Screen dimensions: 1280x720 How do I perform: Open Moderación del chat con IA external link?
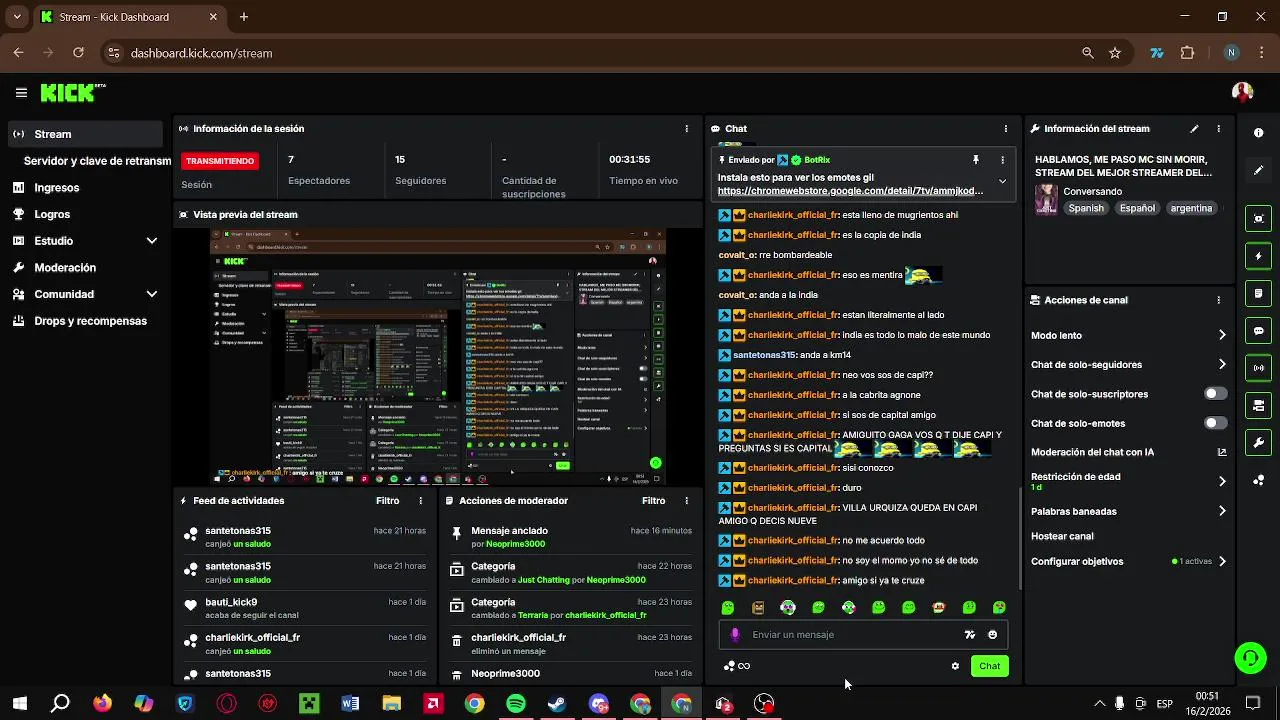pyautogui.click(x=1222, y=452)
